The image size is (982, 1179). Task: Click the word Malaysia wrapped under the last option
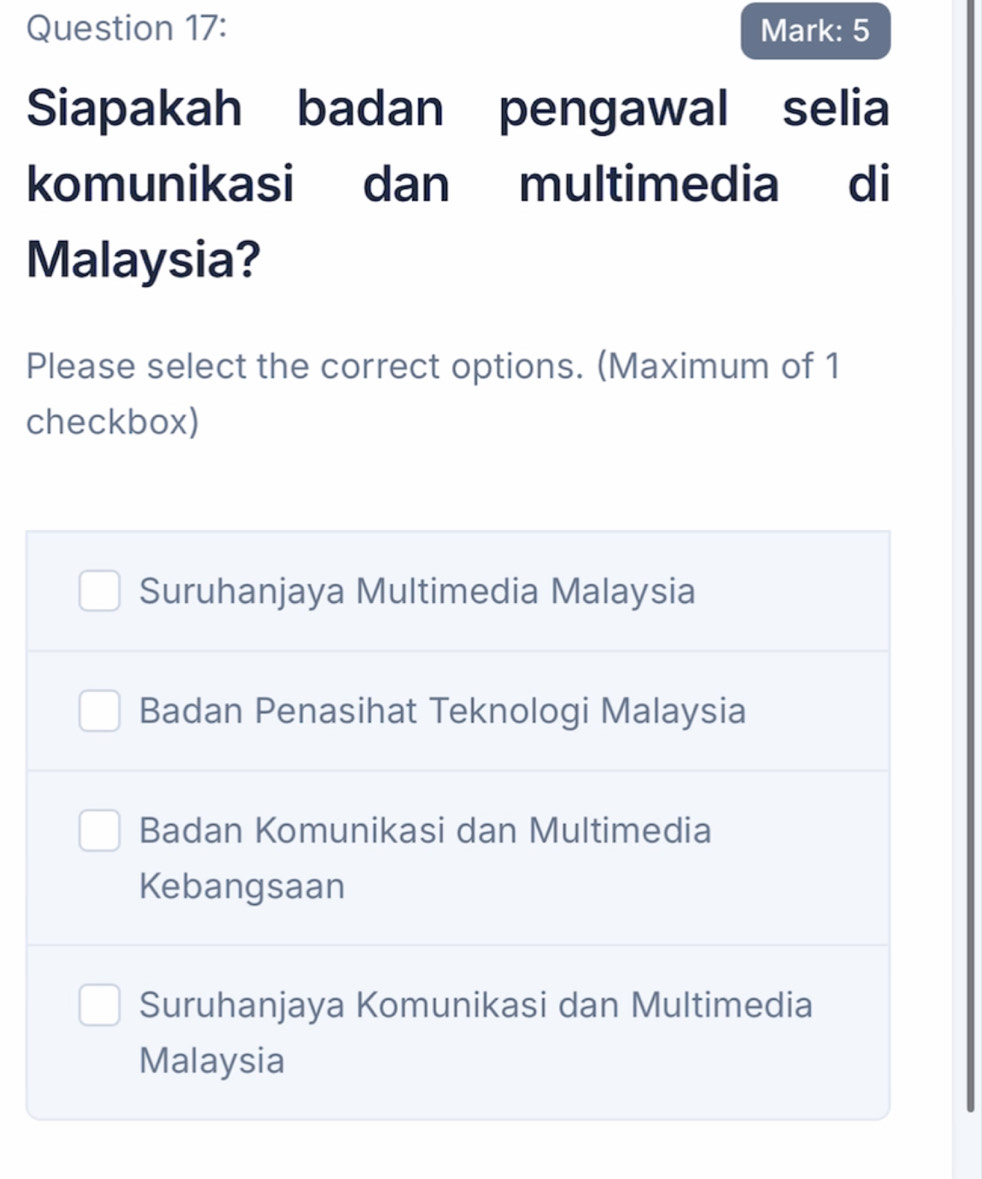pyautogui.click(x=212, y=1060)
